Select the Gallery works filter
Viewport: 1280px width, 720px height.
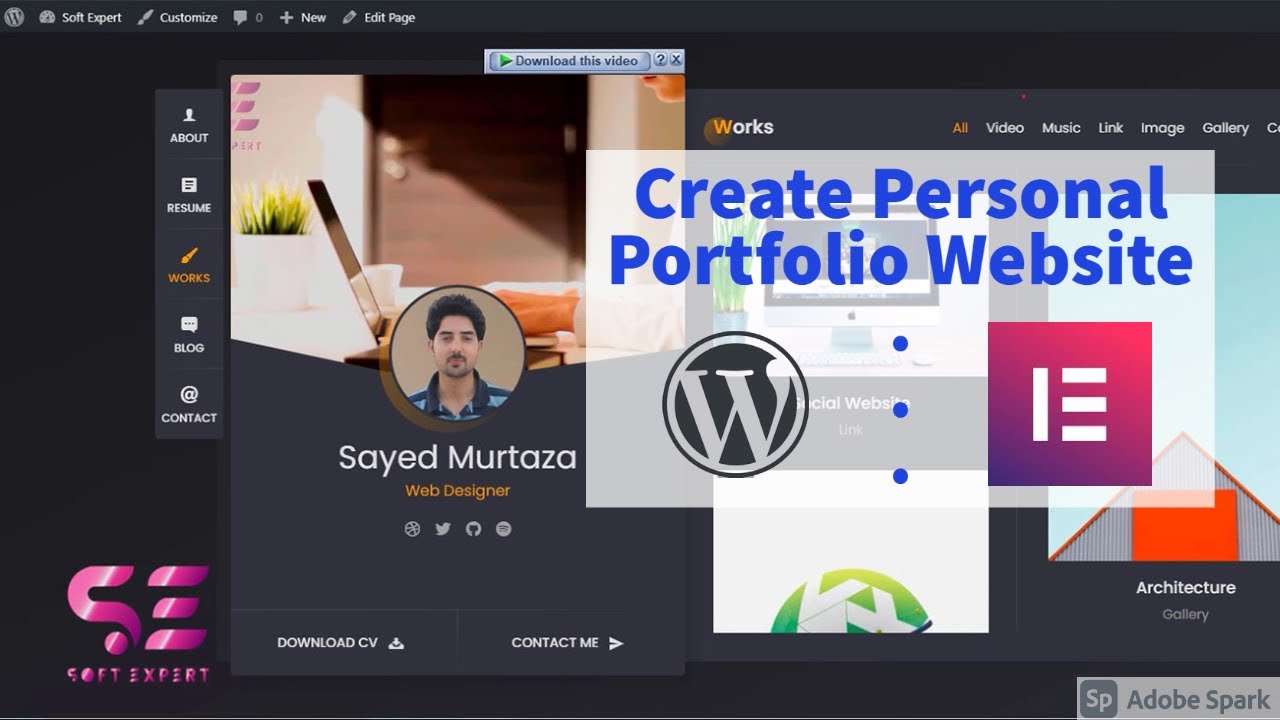coord(1226,128)
